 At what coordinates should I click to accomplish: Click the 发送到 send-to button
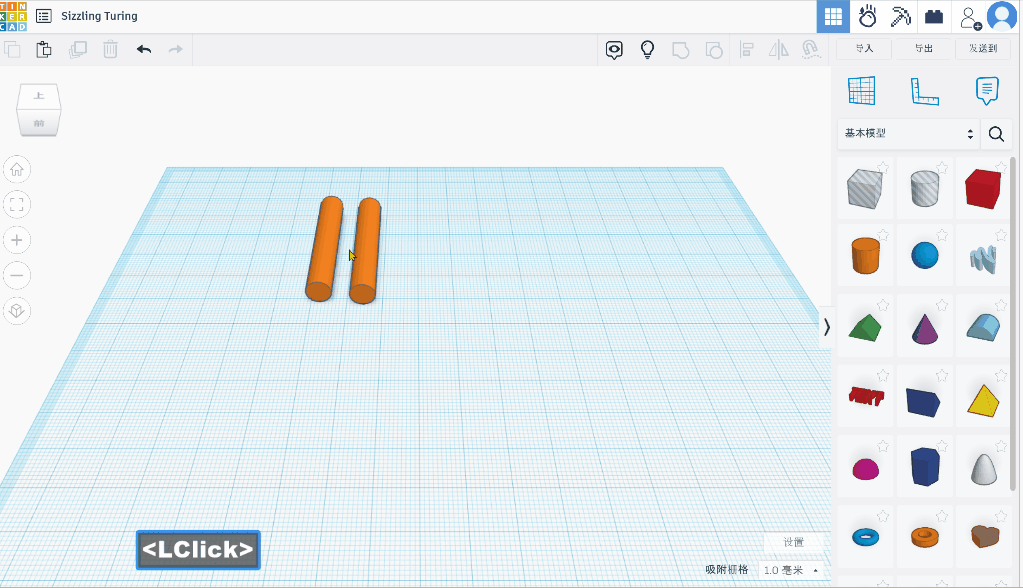click(x=983, y=48)
